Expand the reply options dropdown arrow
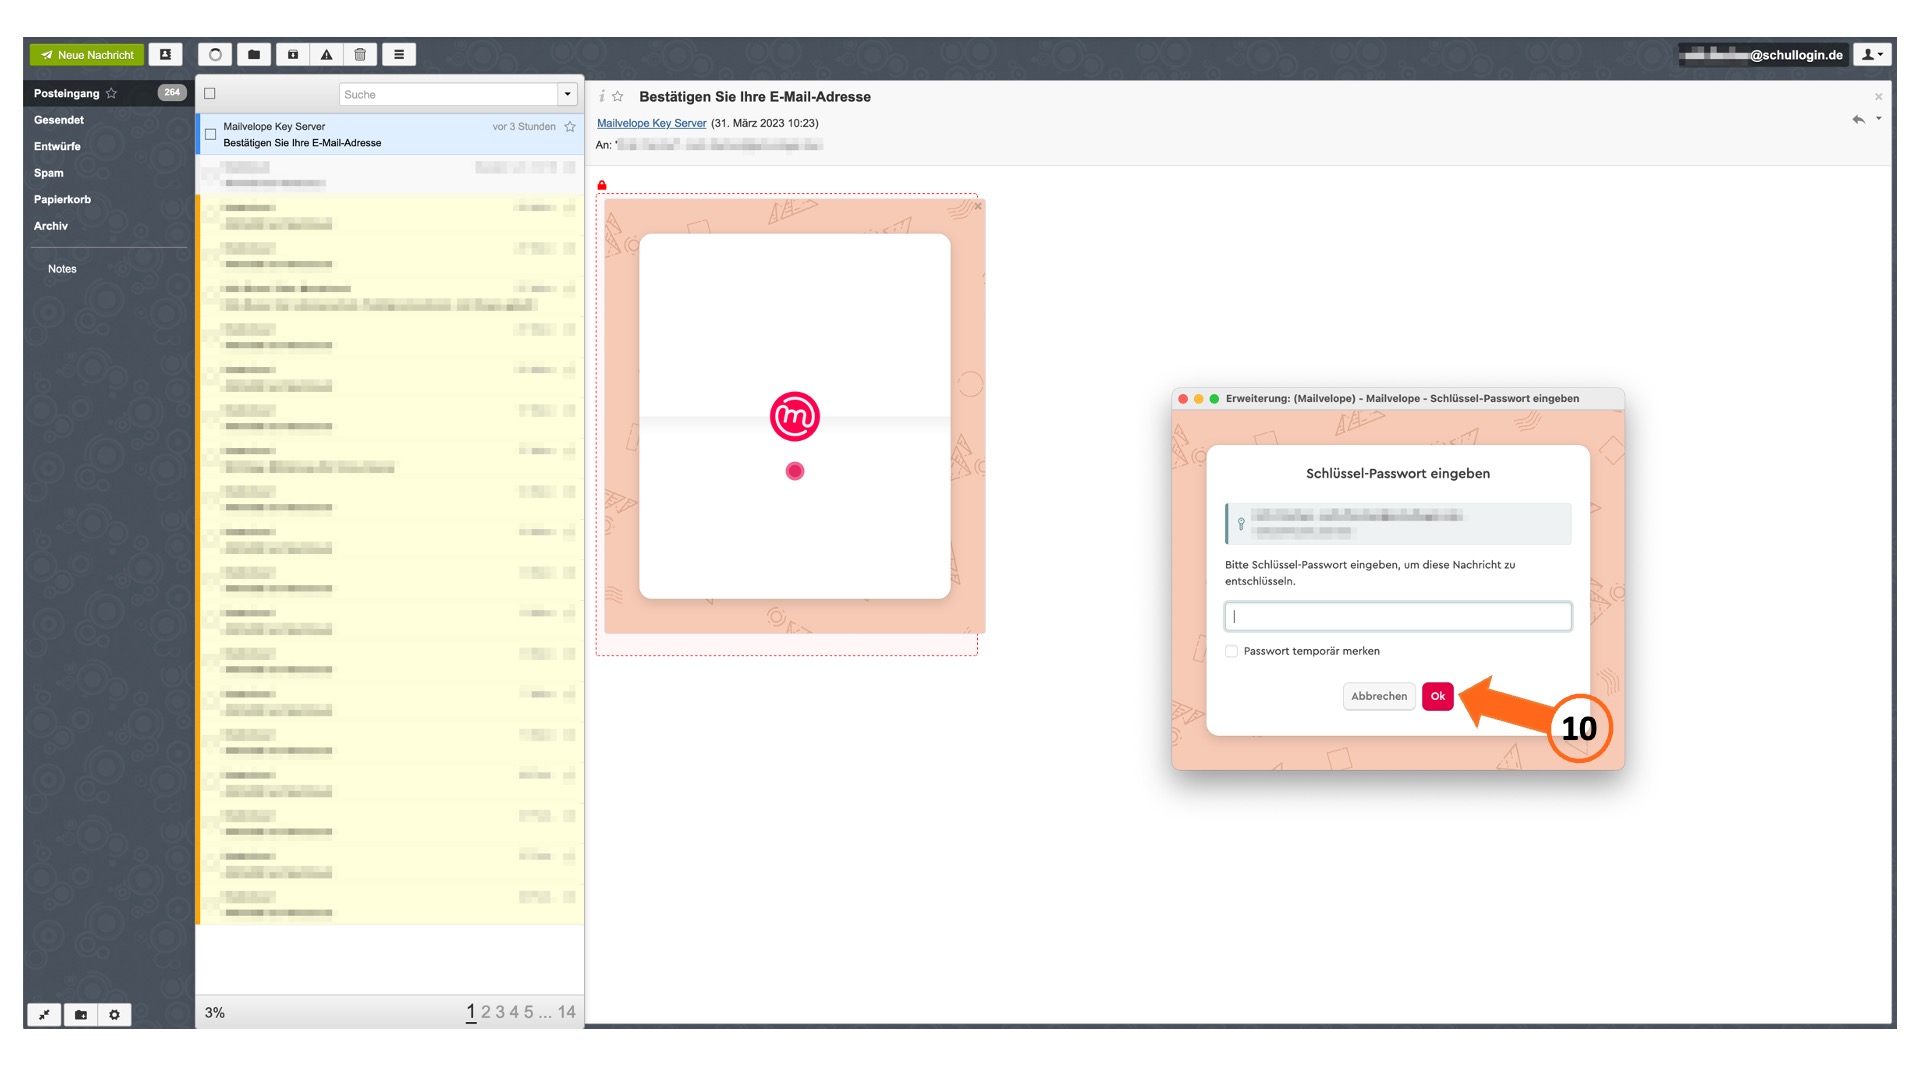 tap(1879, 119)
